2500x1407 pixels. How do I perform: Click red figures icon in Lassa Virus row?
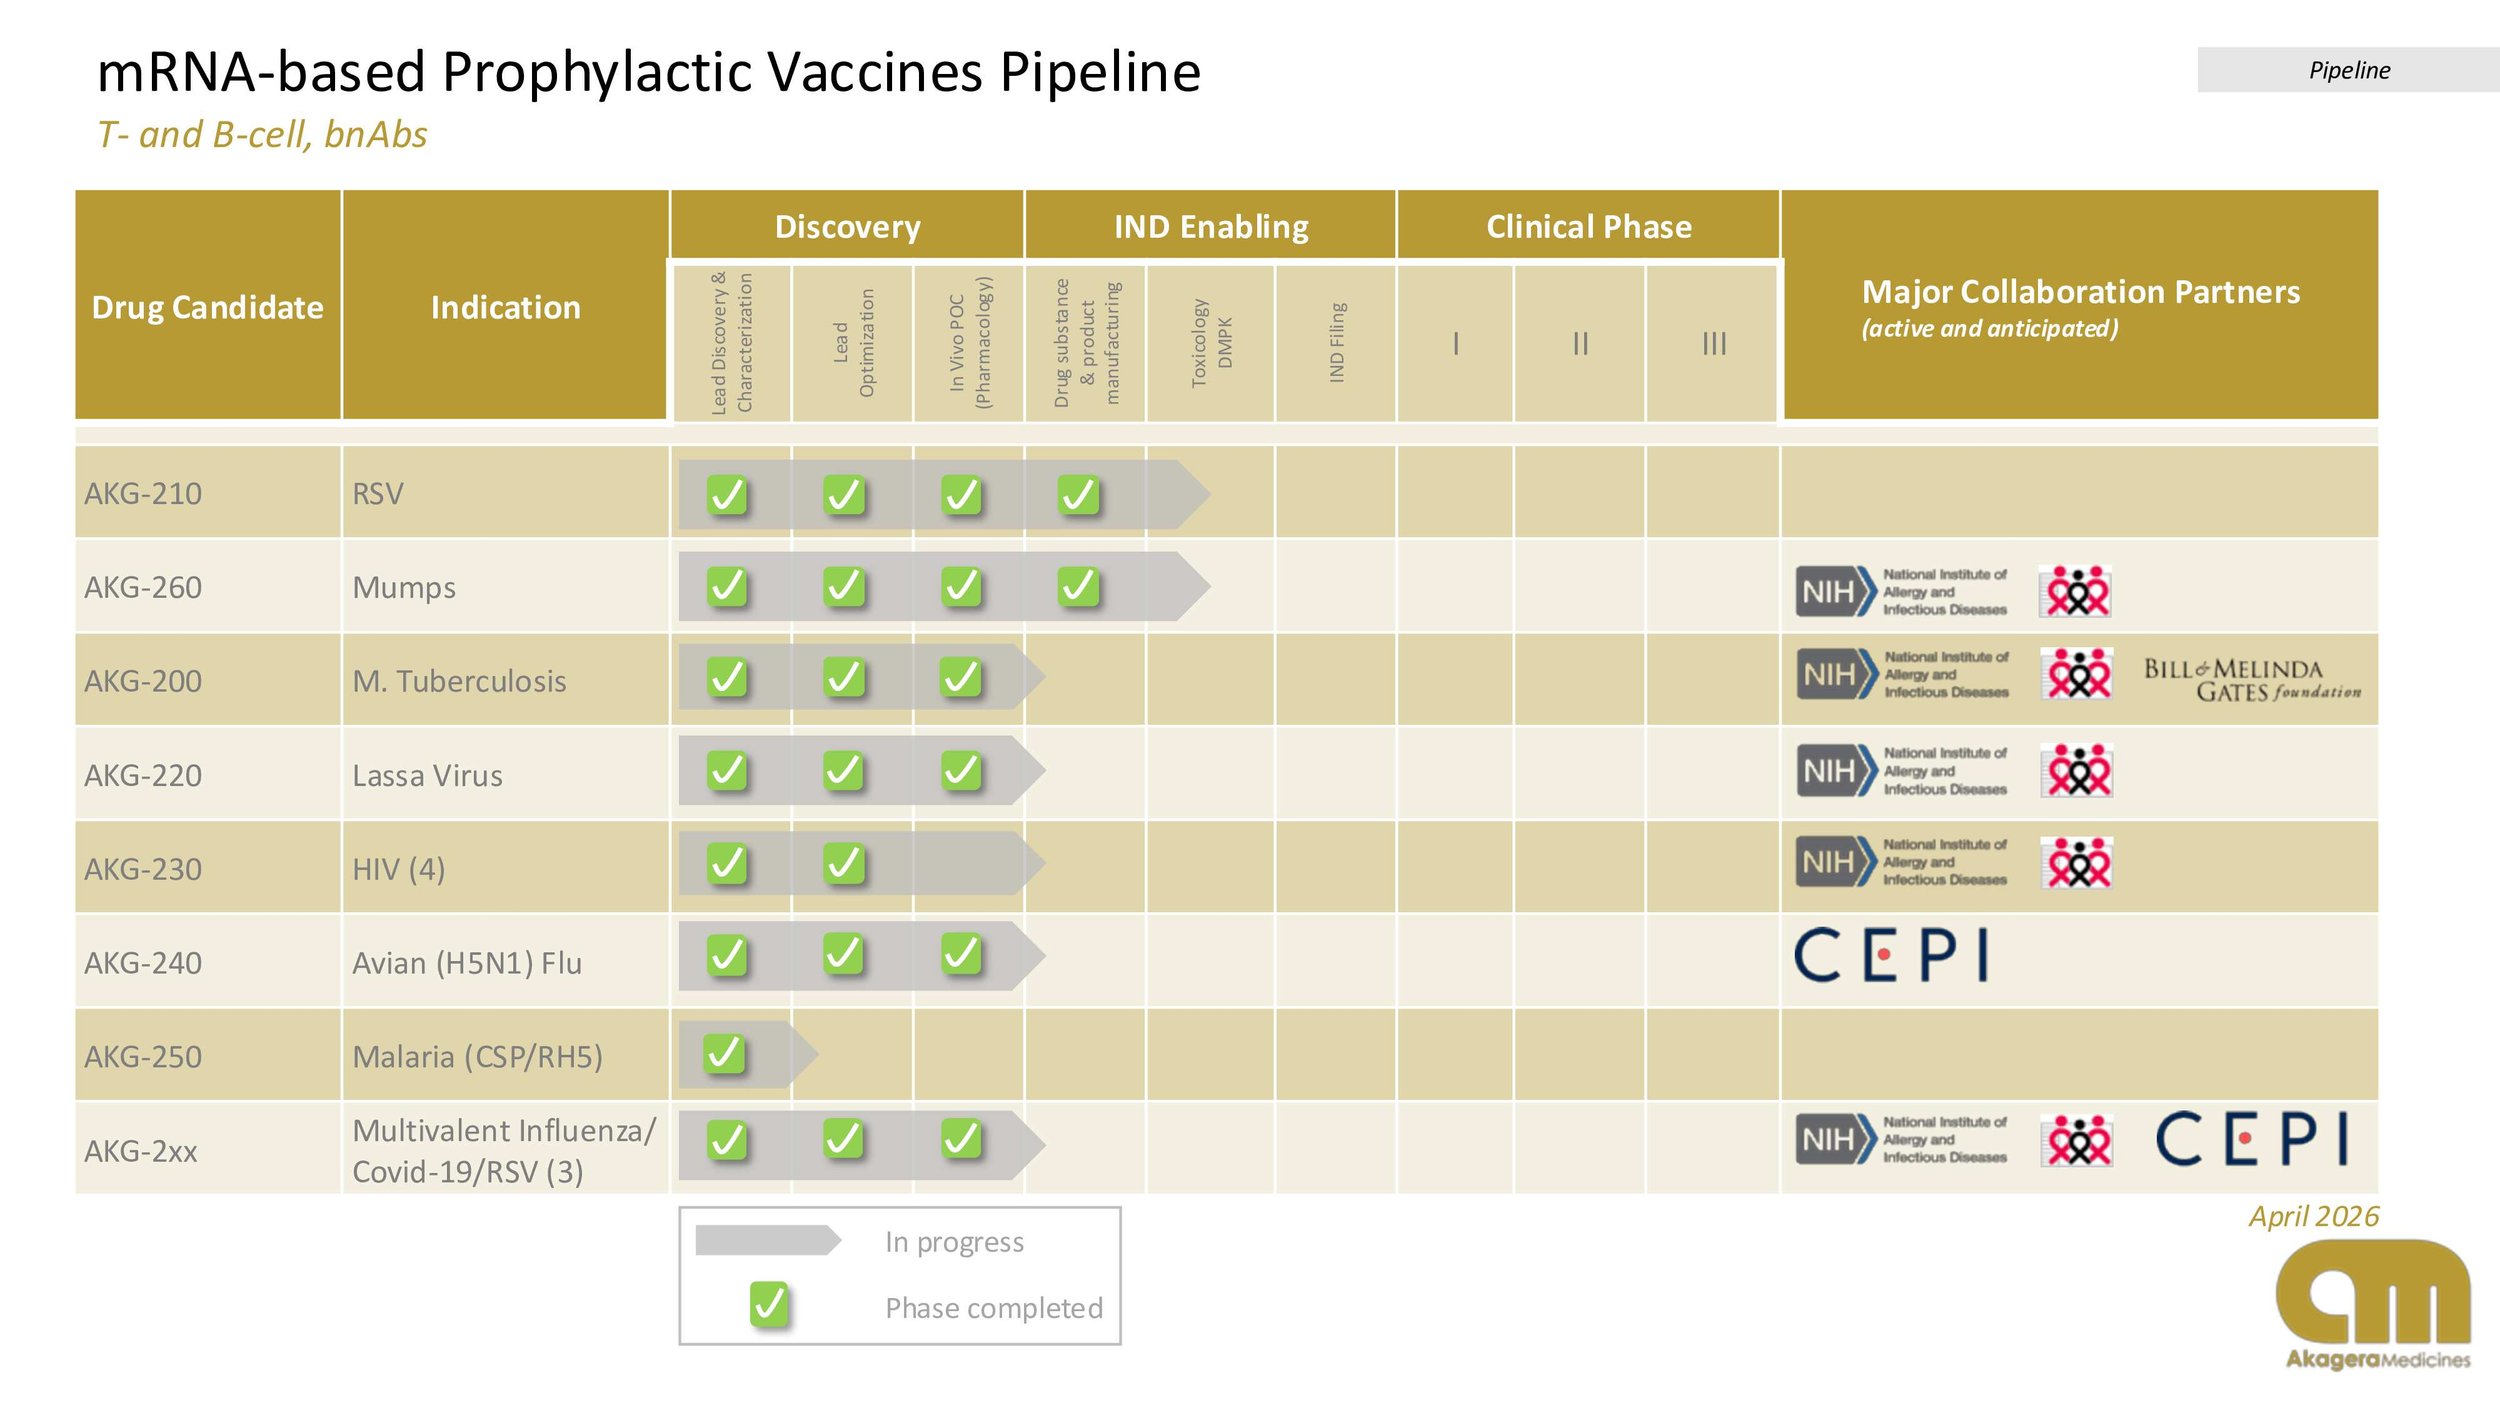tap(2076, 771)
